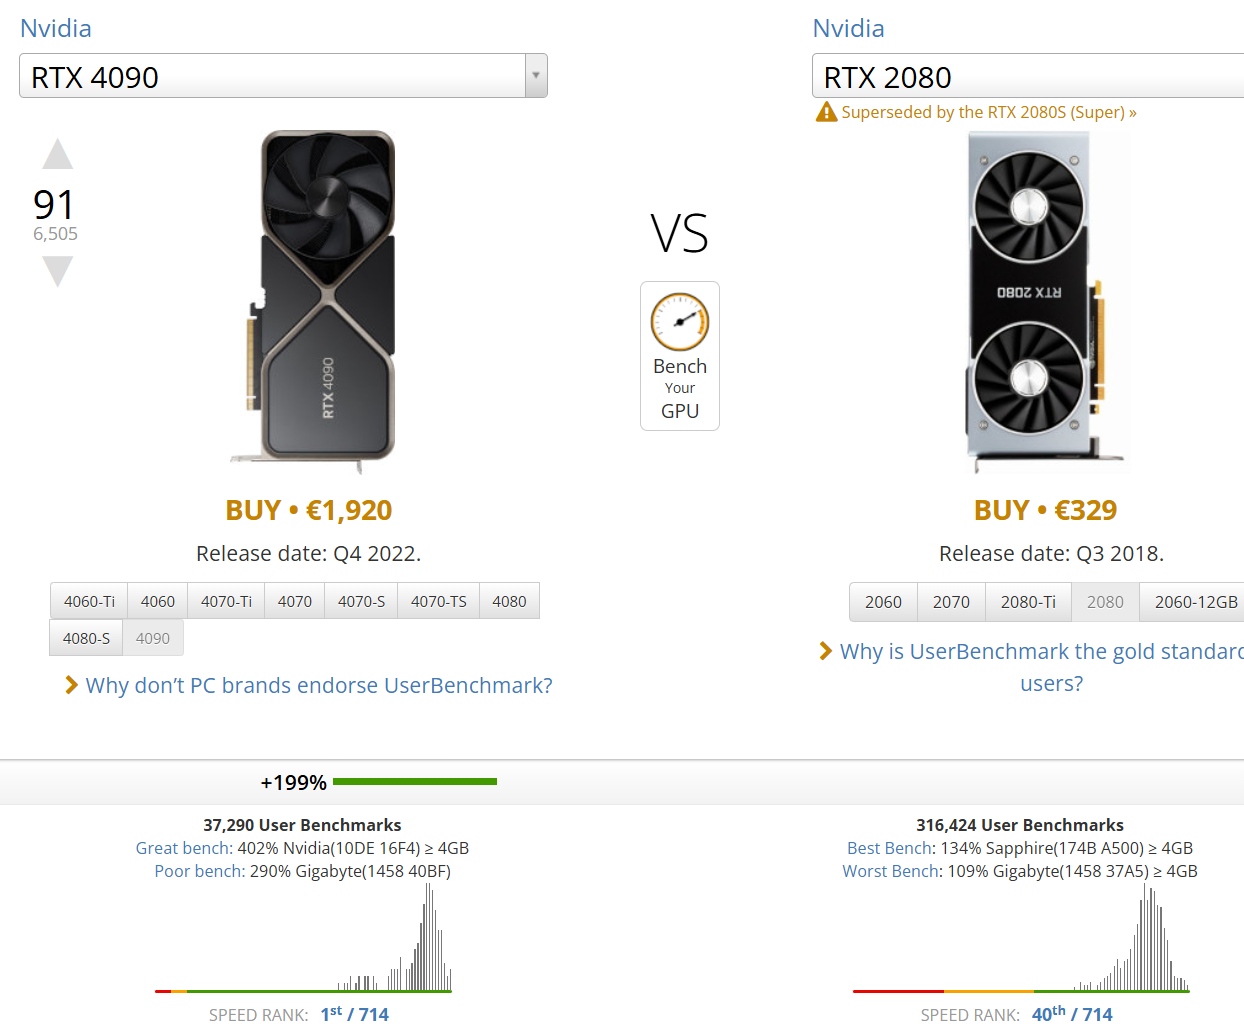Open 'Superseded by the RTX 2080S' link

[988, 112]
